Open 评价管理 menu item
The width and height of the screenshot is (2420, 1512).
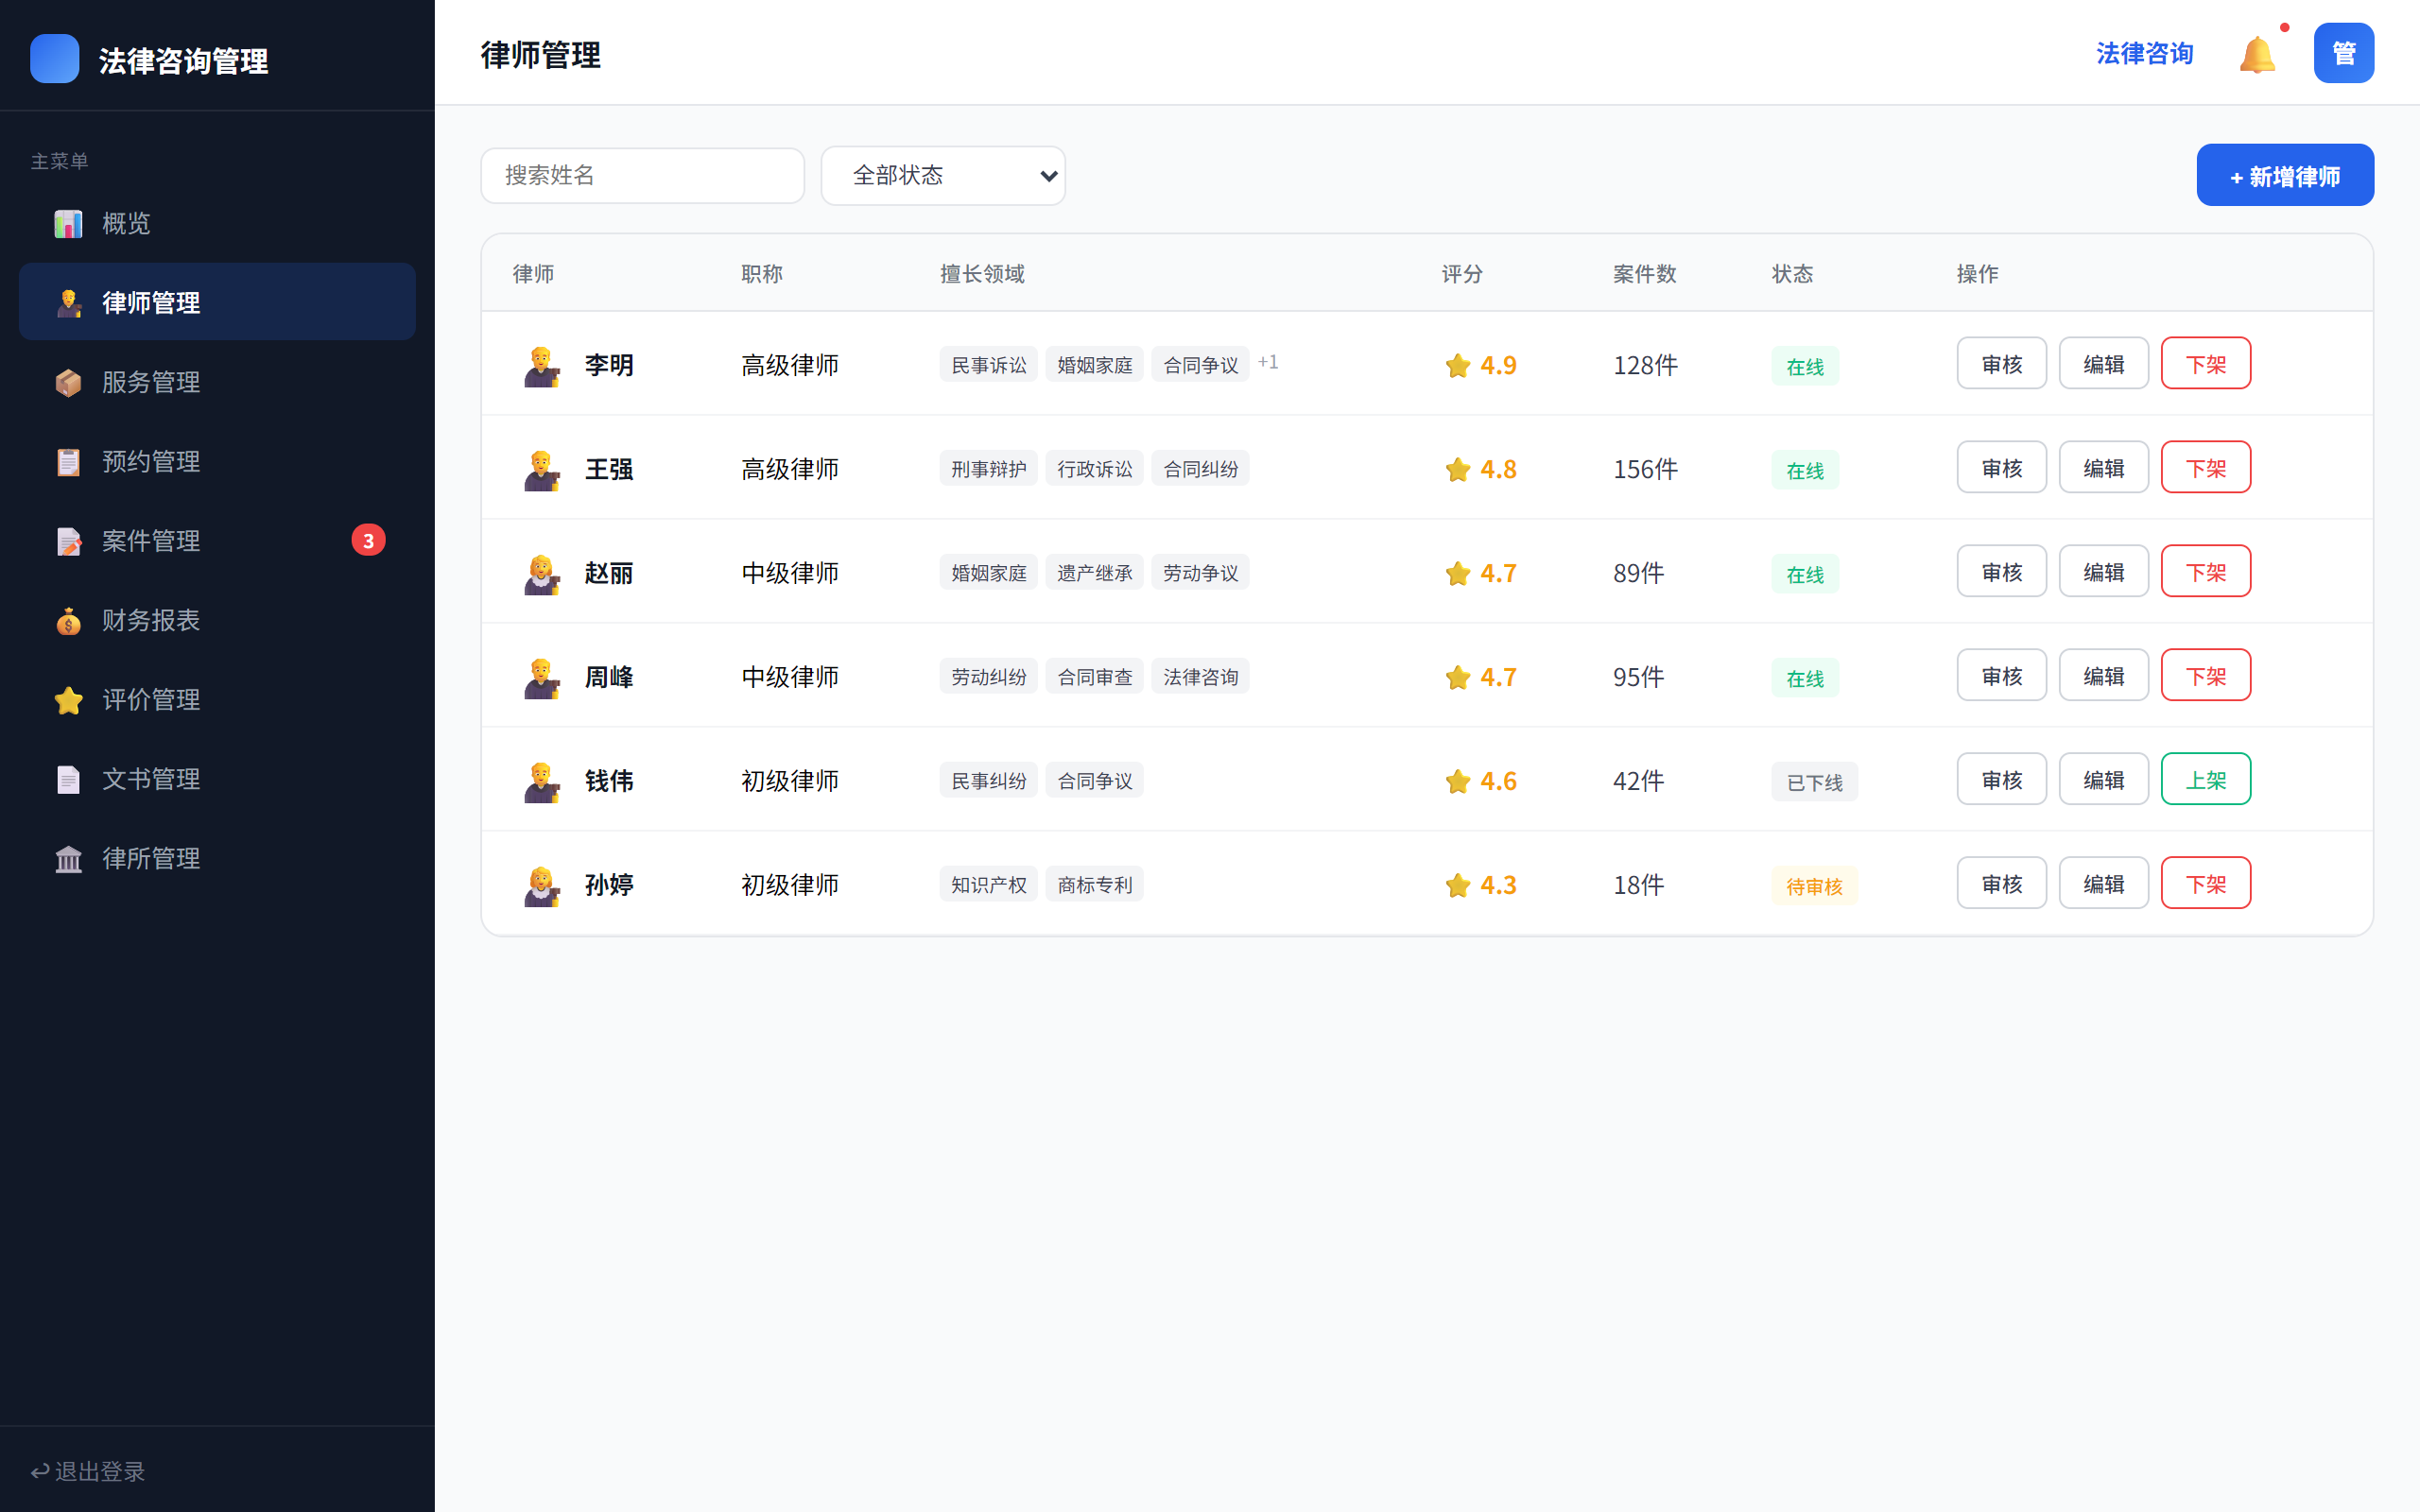point(217,700)
